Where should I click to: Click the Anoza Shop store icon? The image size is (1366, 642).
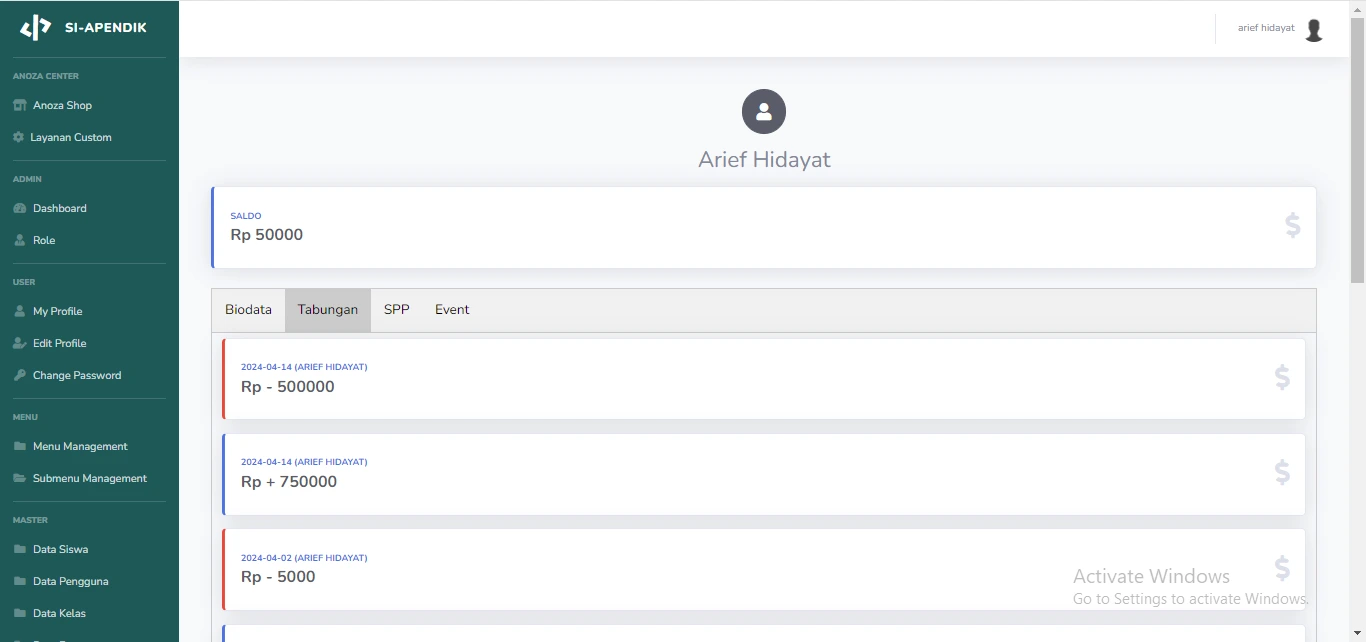[19, 105]
